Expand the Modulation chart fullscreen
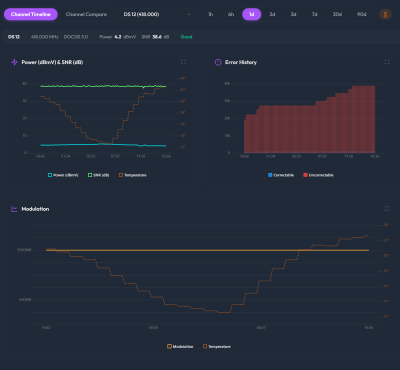This screenshot has height=370, width=400. coord(387,209)
